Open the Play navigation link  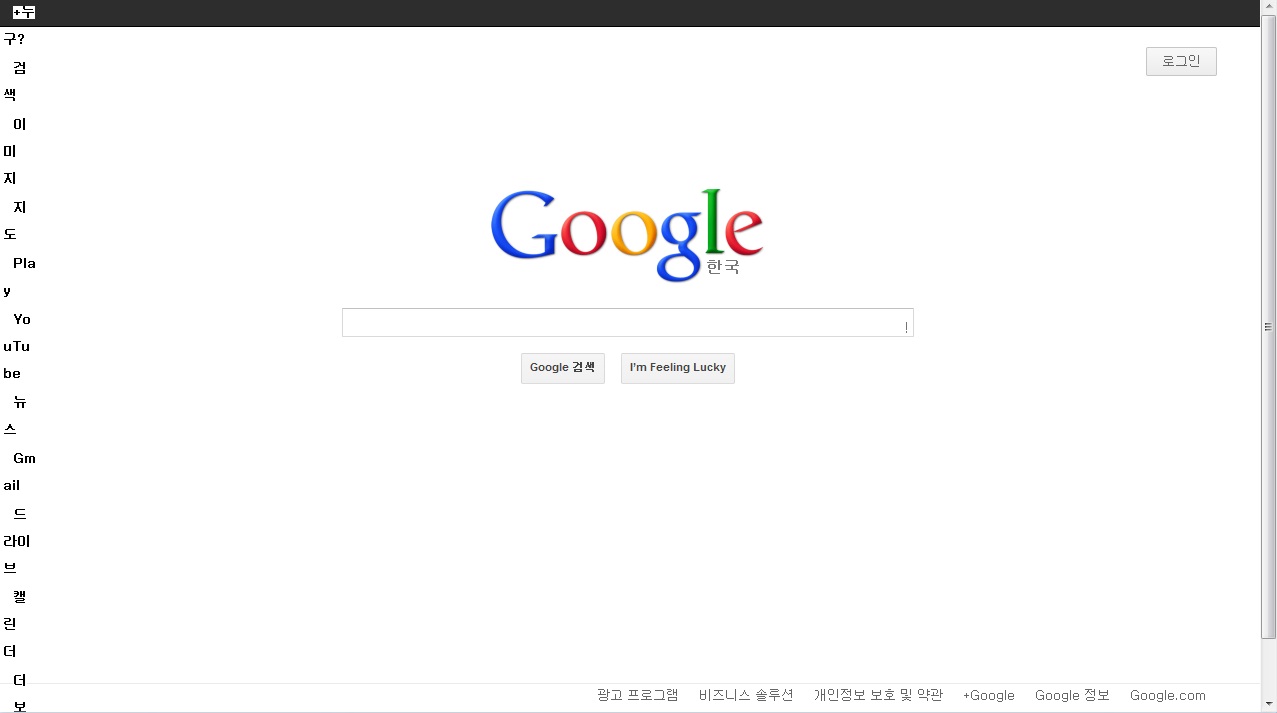pyautogui.click(x=19, y=277)
